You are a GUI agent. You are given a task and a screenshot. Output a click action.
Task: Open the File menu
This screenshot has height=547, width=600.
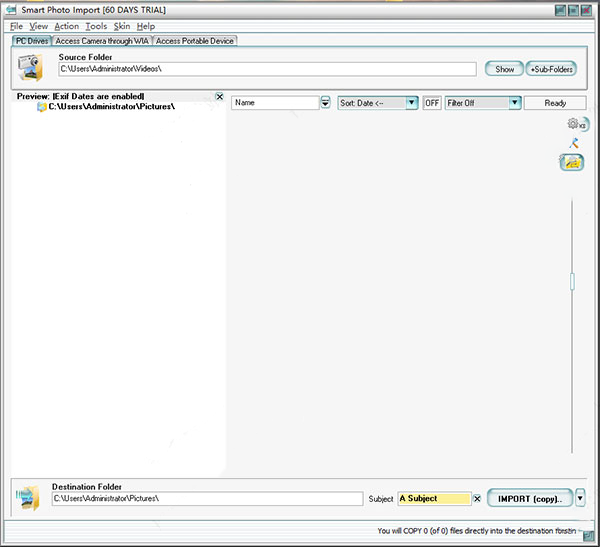pos(16,26)
